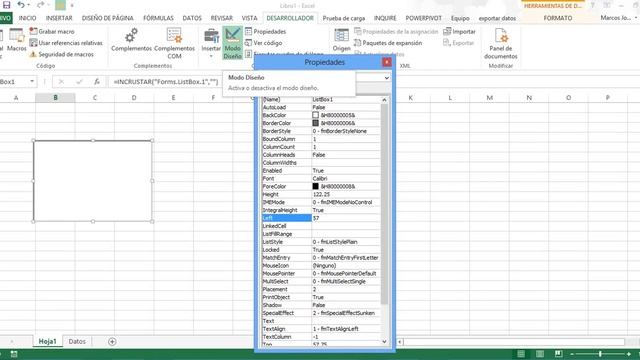Open the POWERPIVOT tab

tap(424, 18)
